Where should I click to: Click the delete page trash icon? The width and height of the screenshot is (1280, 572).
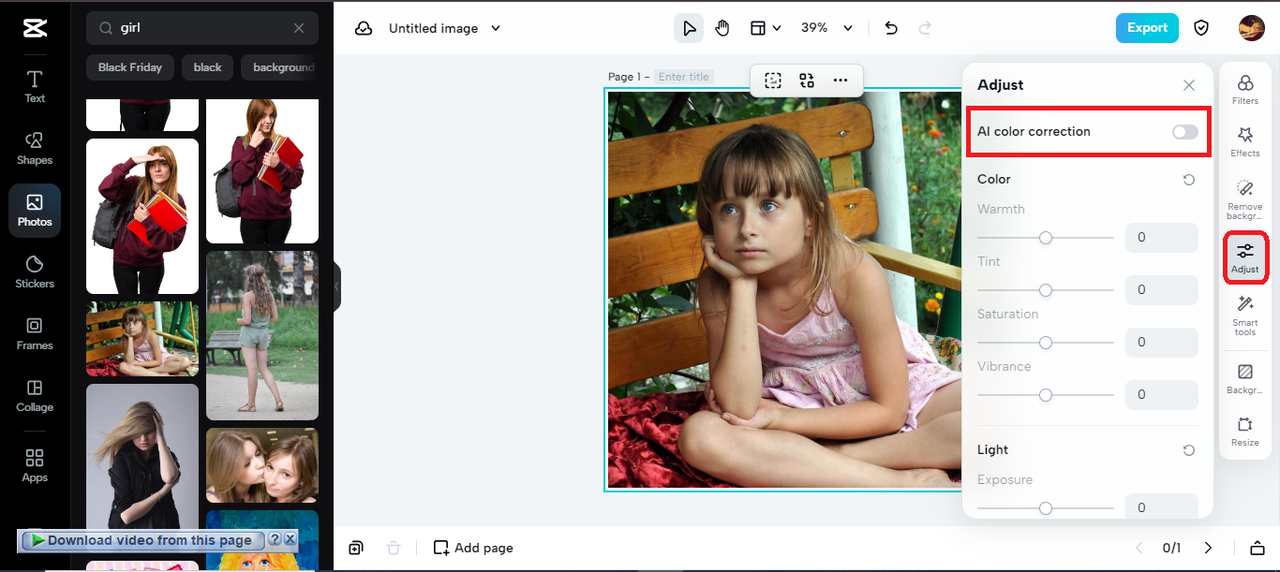point(394,547)
